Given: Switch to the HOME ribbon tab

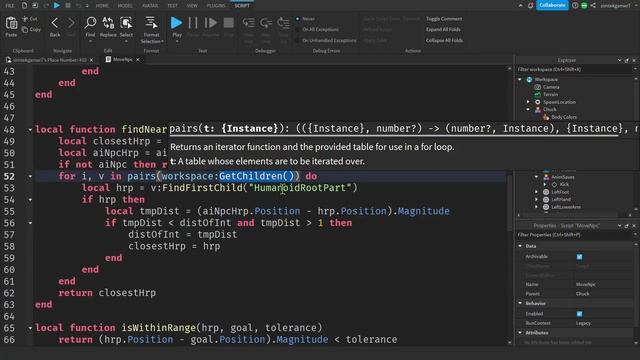Looking at the screenshot, I should pos(102,5).
